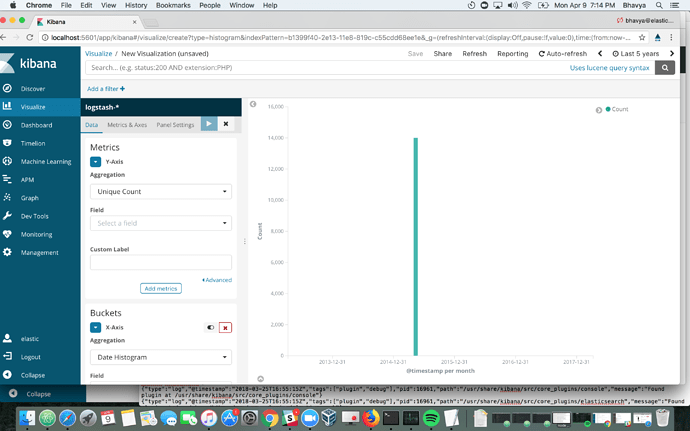Go to the Dashboard page
690x431 pixels.
(x=36, y=125)
